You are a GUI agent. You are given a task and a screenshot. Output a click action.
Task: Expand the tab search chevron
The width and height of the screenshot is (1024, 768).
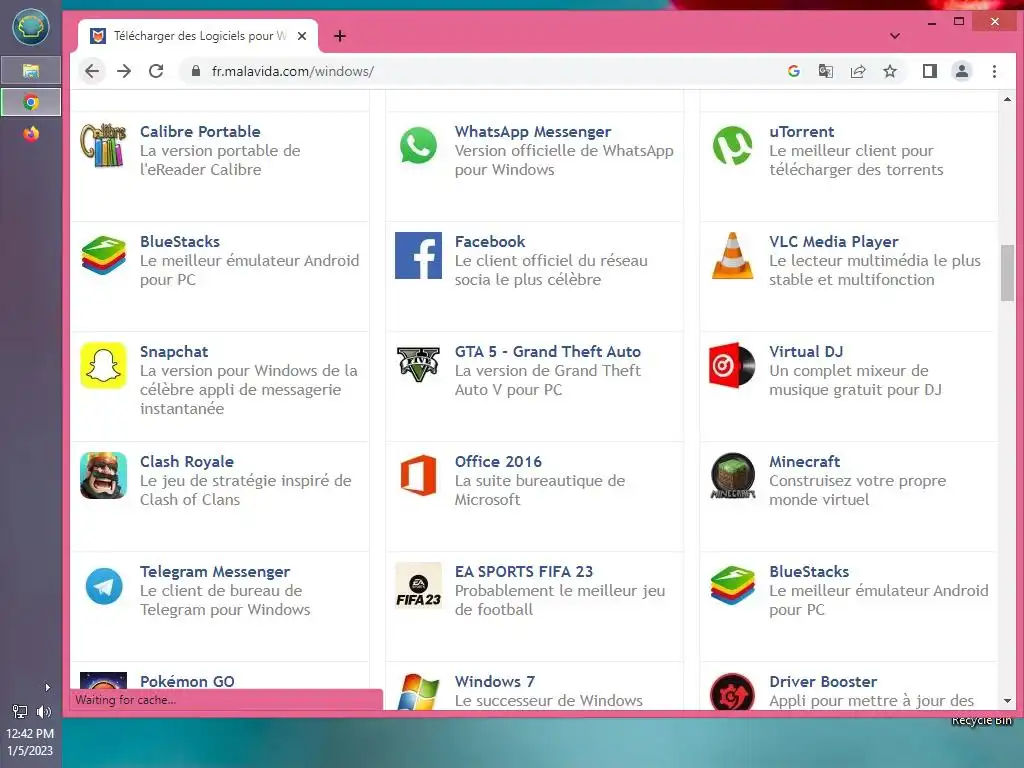pos(895,36)
